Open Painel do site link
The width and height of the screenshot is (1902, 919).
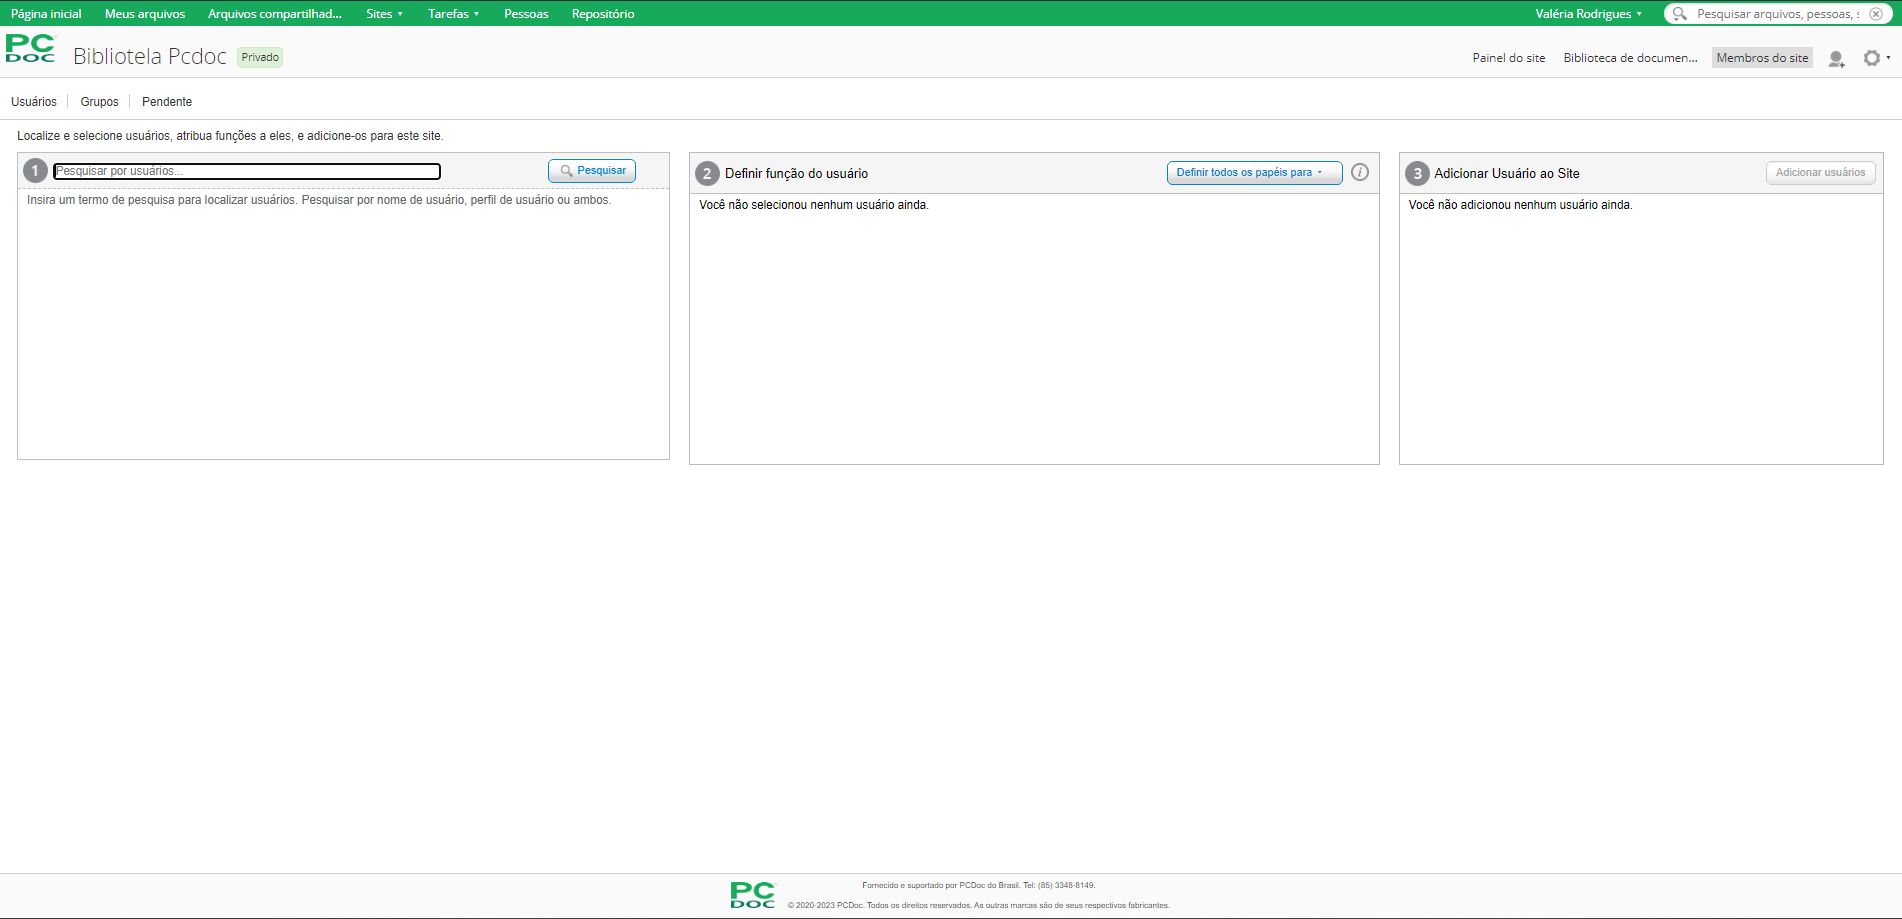point(1508,58)
